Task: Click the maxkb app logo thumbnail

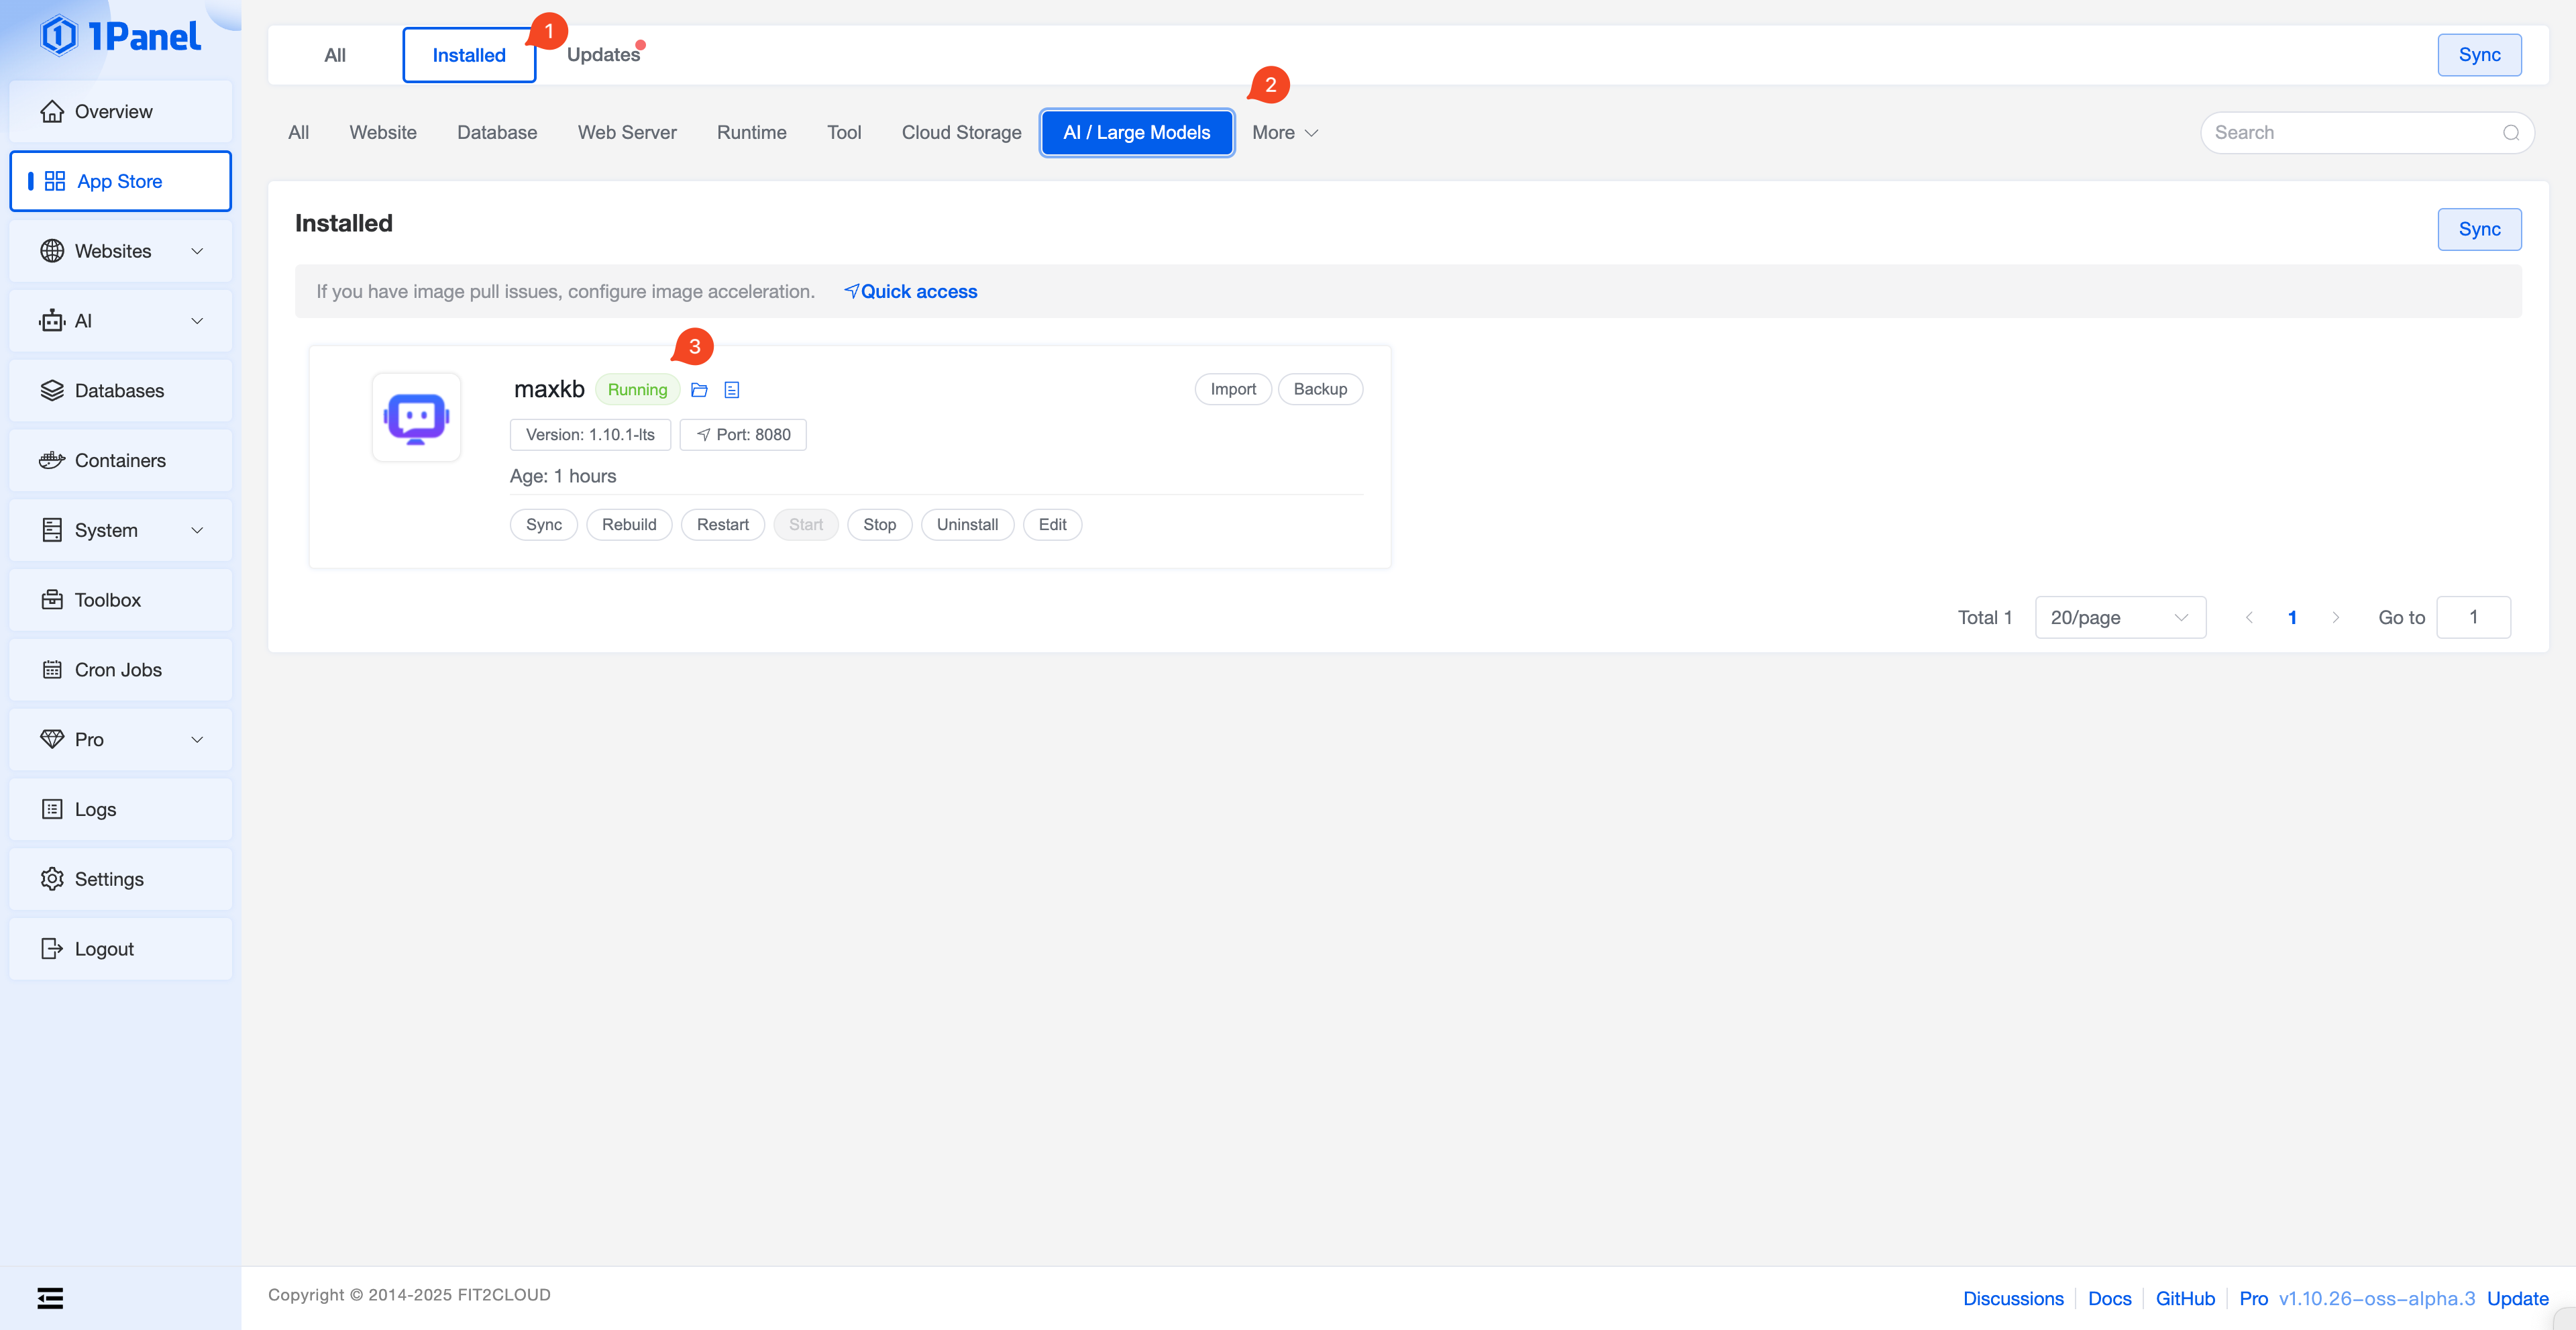Action: [417, 417]
